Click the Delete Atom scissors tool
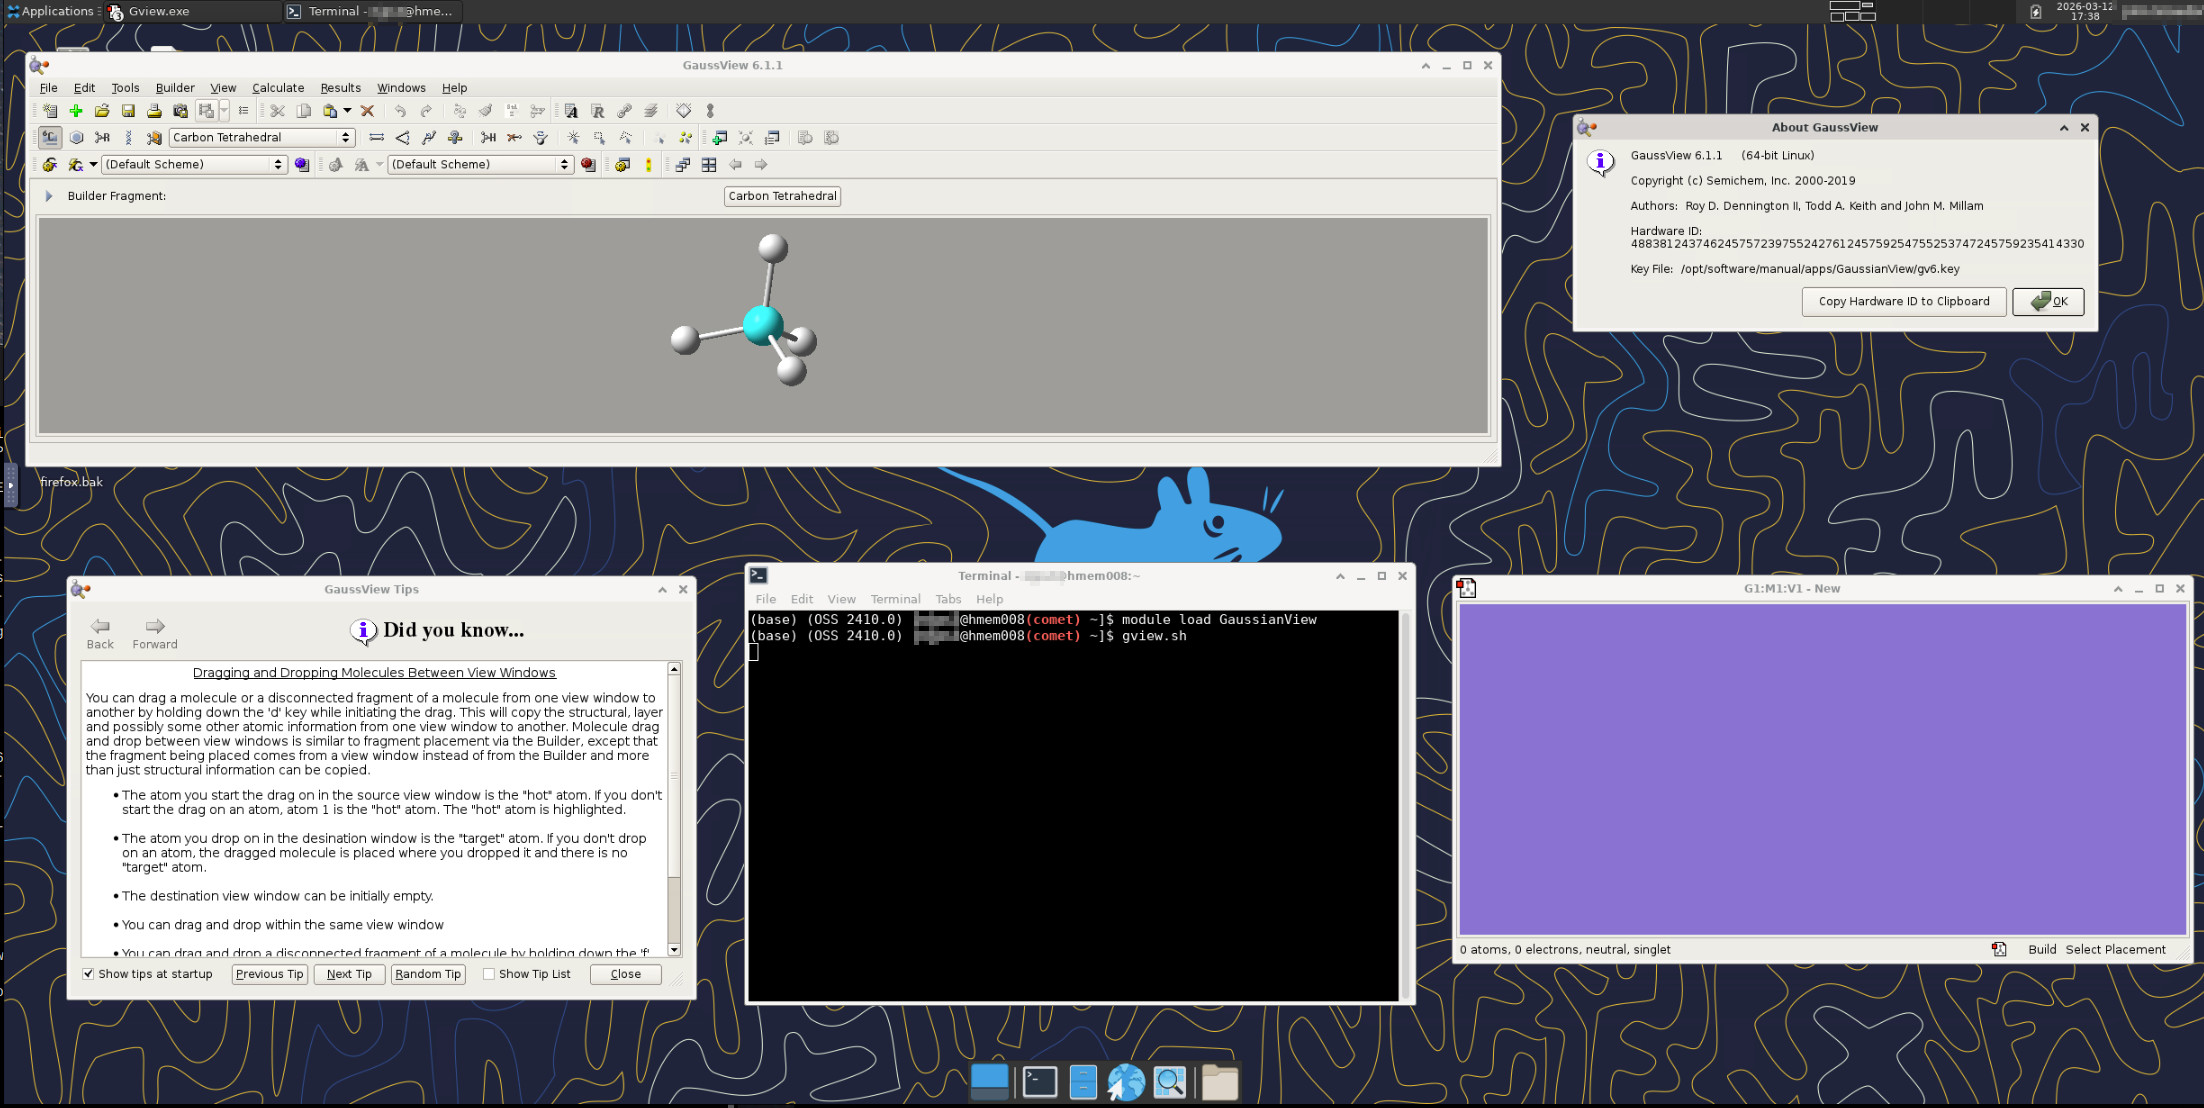Screen dimensions: 2204x1108 click(x=514, y=138)
